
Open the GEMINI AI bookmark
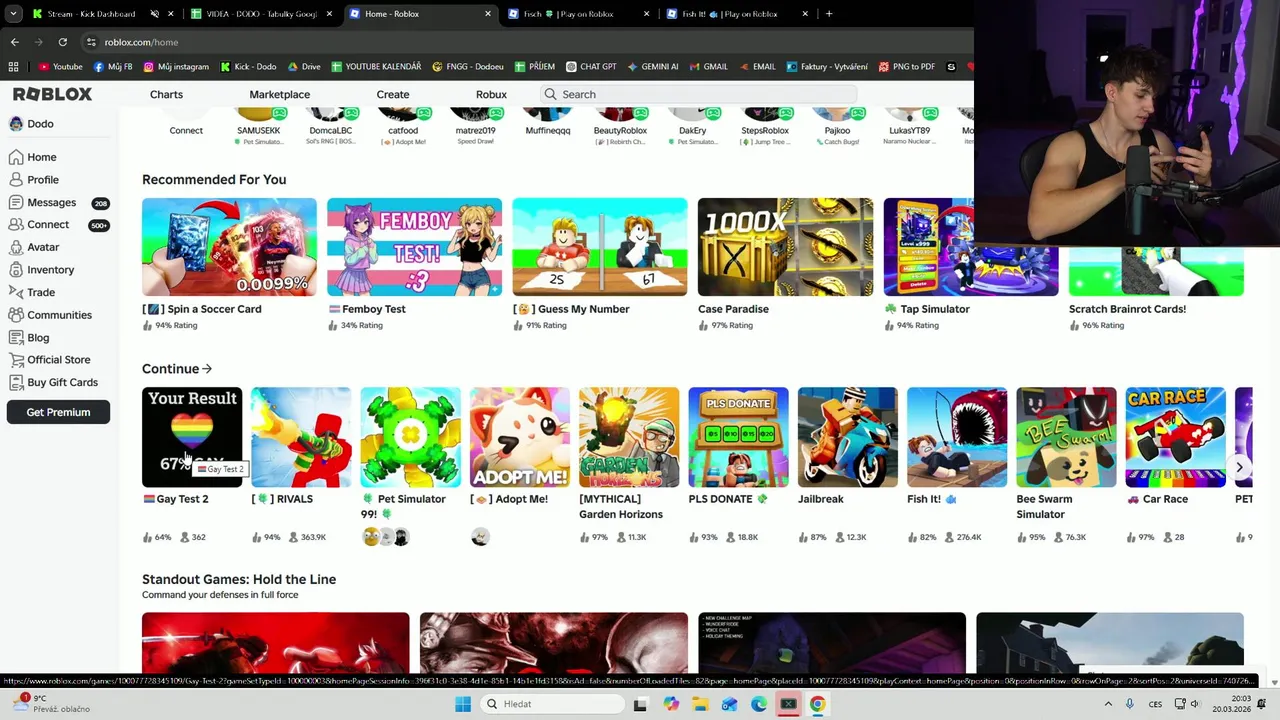click(653, 67)
